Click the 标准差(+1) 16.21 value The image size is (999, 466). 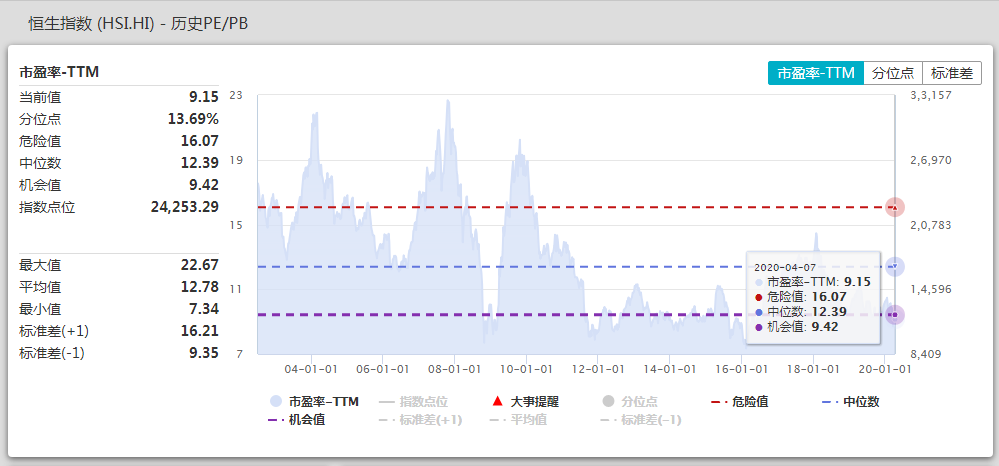click(200, 331)
